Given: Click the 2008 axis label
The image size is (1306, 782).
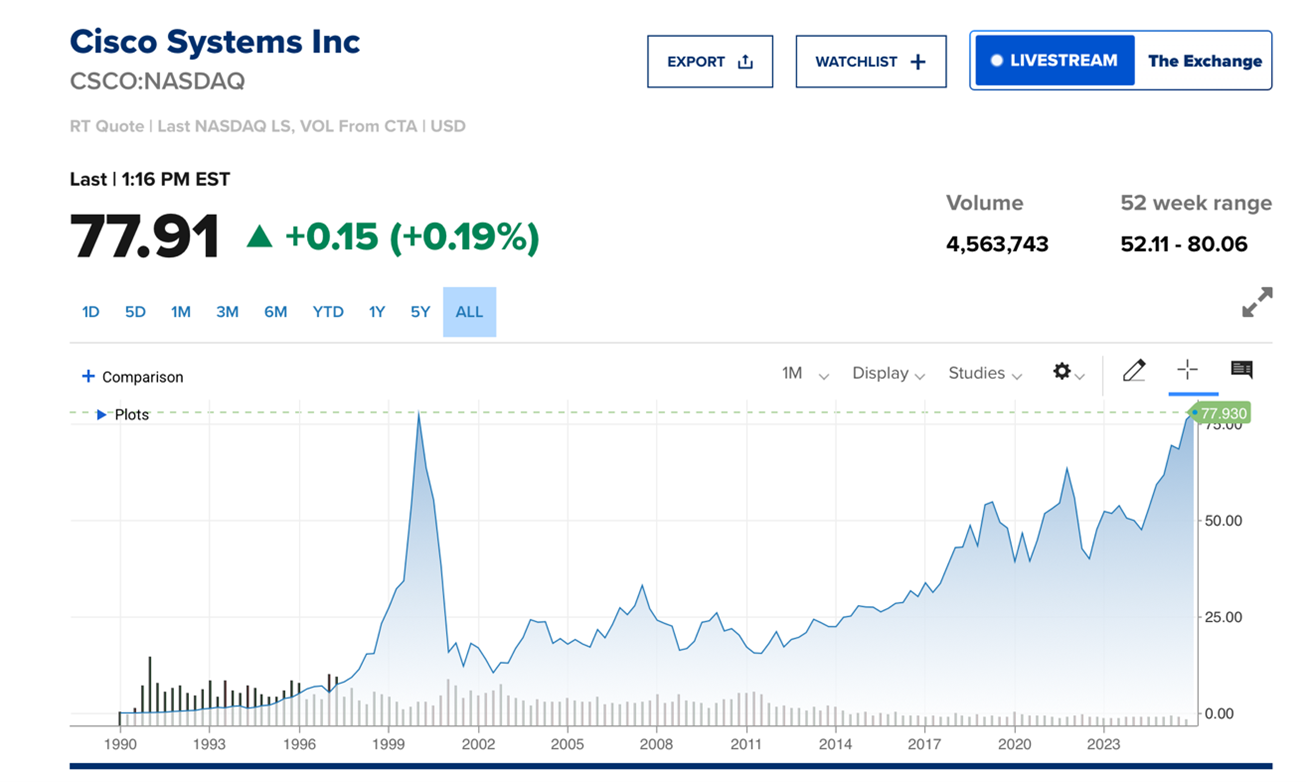Looking at the screenshot, I should tap(656, 744).
